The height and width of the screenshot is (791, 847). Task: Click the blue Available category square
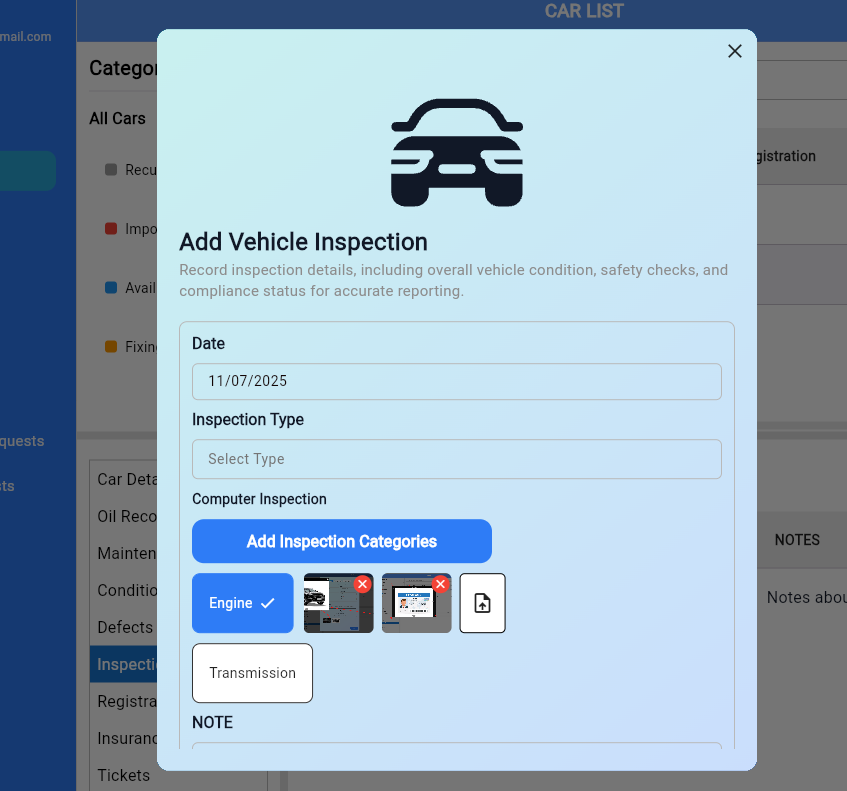(x=111, y=288)
